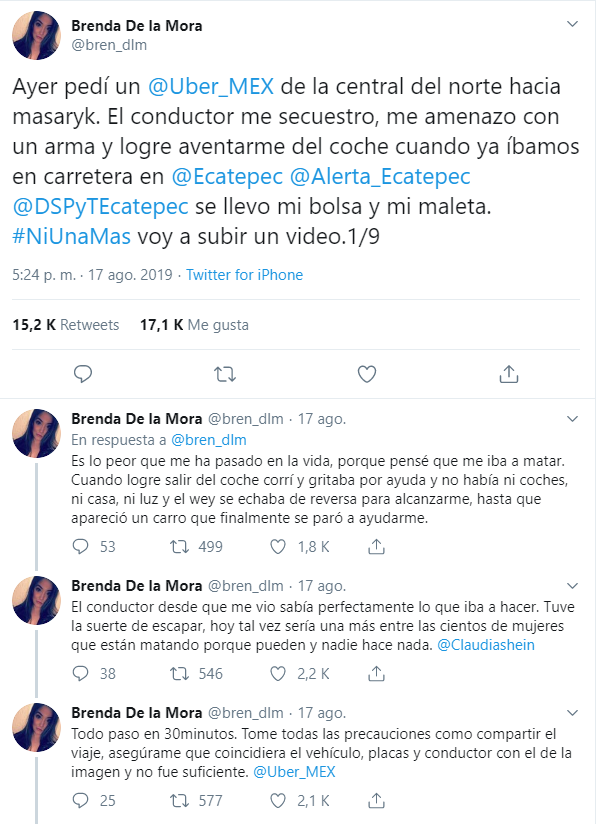Image resolution: width=599 pixels, height=824 pixels.
Task: Open Brenda De la Mora's main avatar
Action: click(36, 35)
